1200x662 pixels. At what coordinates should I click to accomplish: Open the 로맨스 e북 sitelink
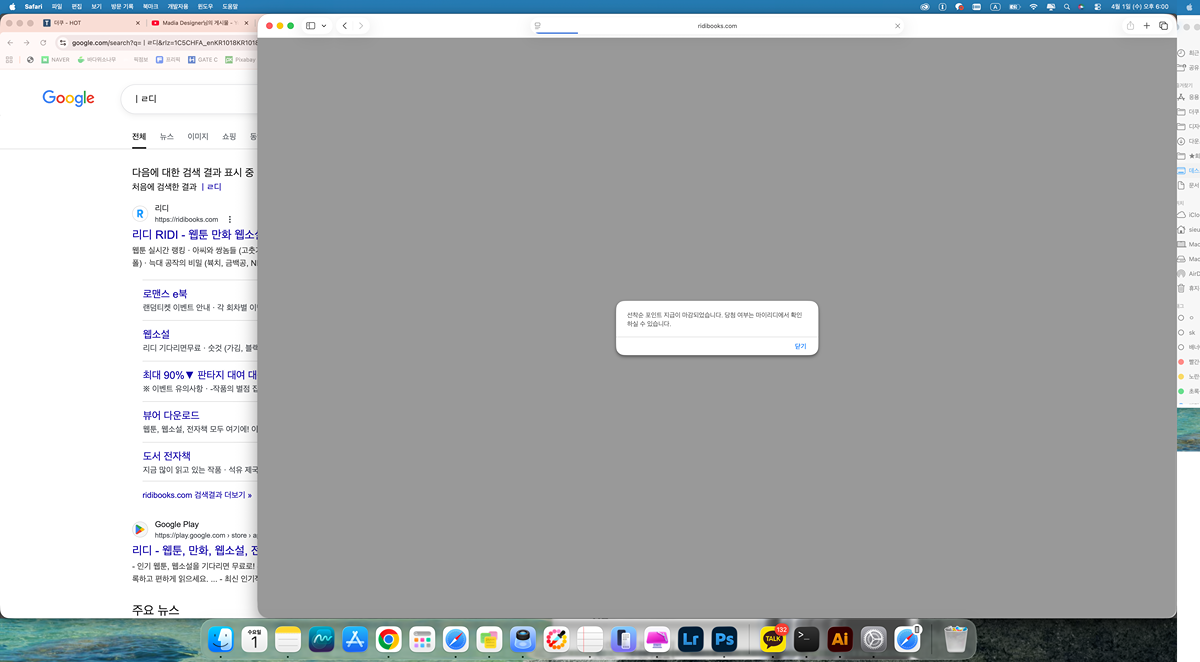165,294
